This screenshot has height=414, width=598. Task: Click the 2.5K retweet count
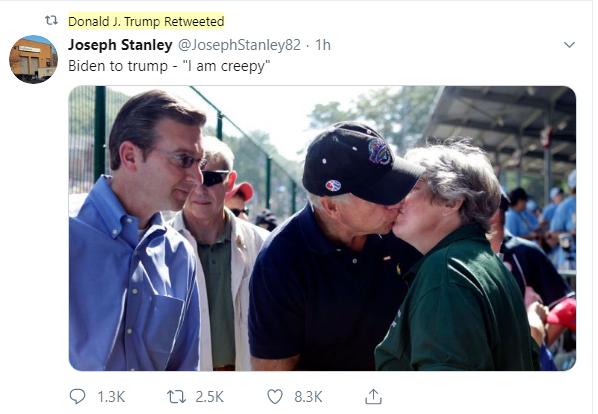[209, 397]
